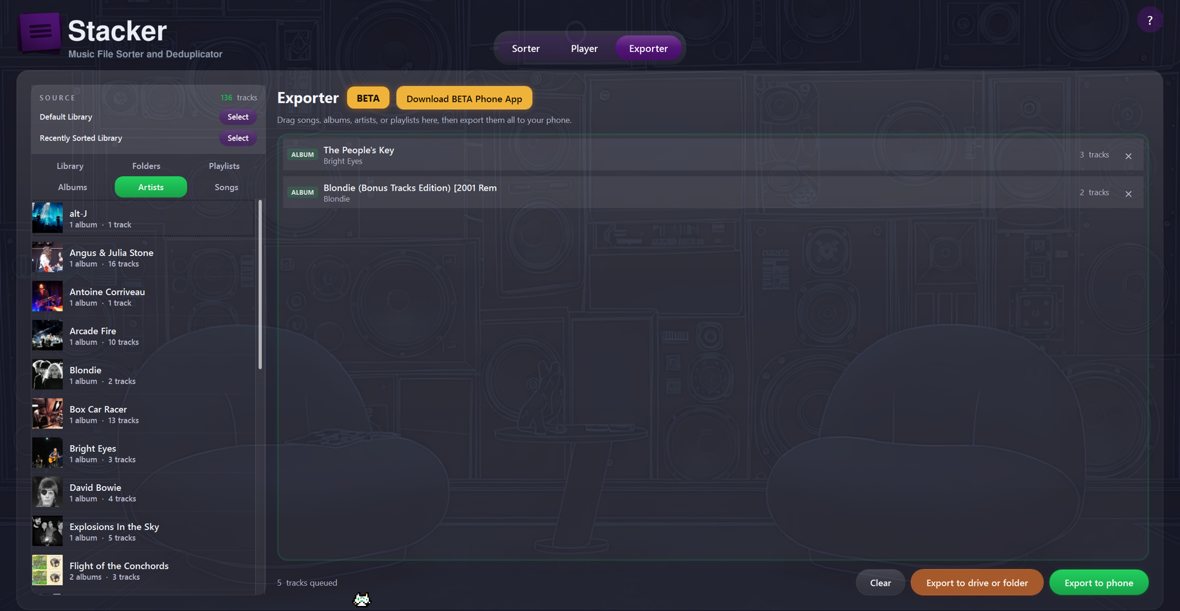1180x611 pixels.
Task: Remove The People's Key album from queue
Action: [x=1128, y=157]
